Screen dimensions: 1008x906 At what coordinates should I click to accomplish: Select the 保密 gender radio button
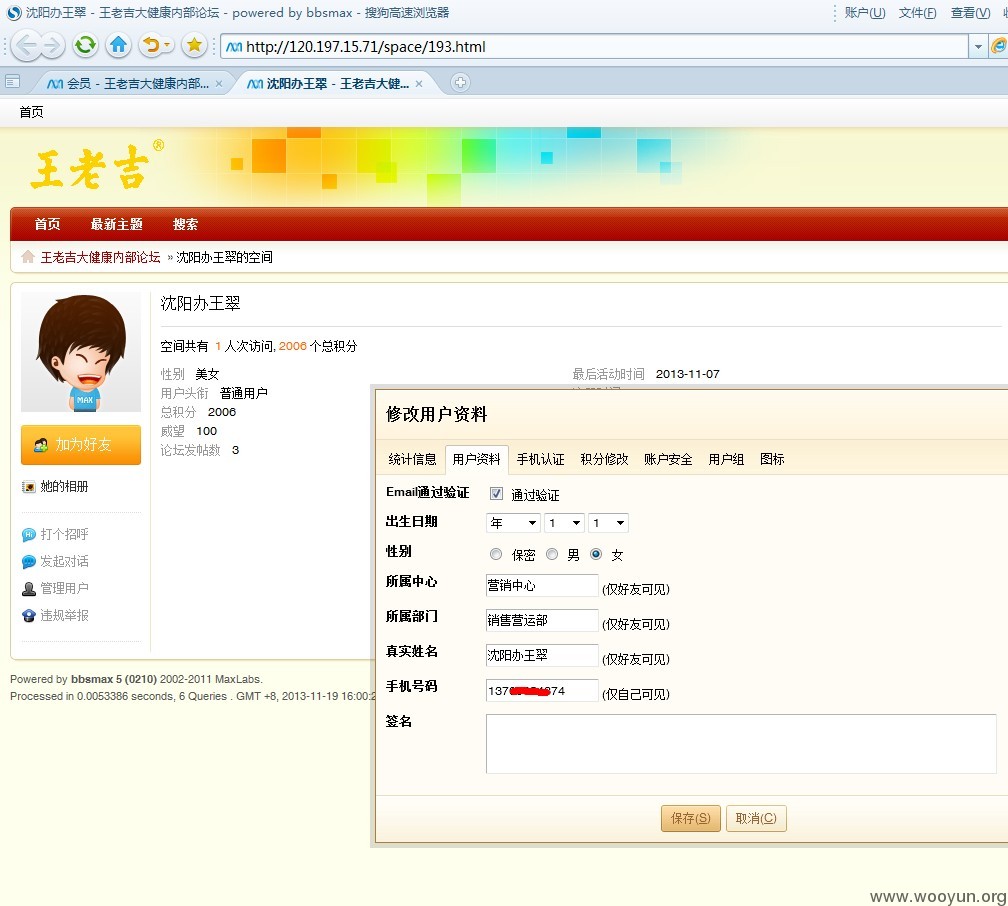click(496, 554)
